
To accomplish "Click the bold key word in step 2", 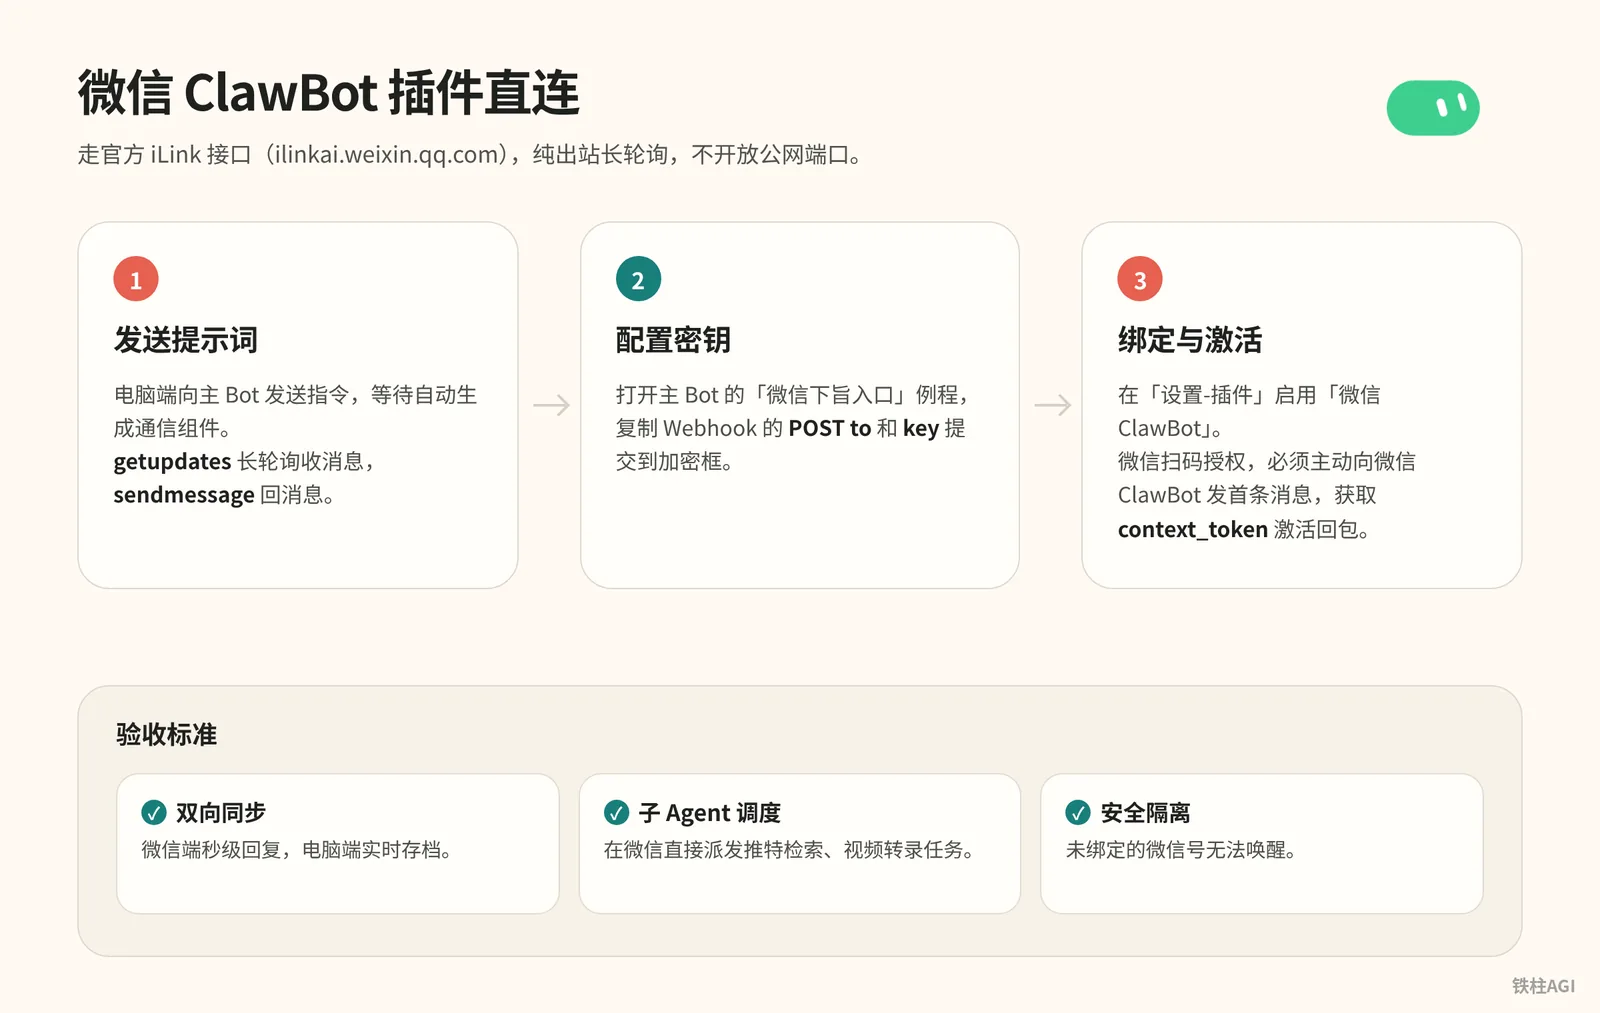I will click(921, 429).
